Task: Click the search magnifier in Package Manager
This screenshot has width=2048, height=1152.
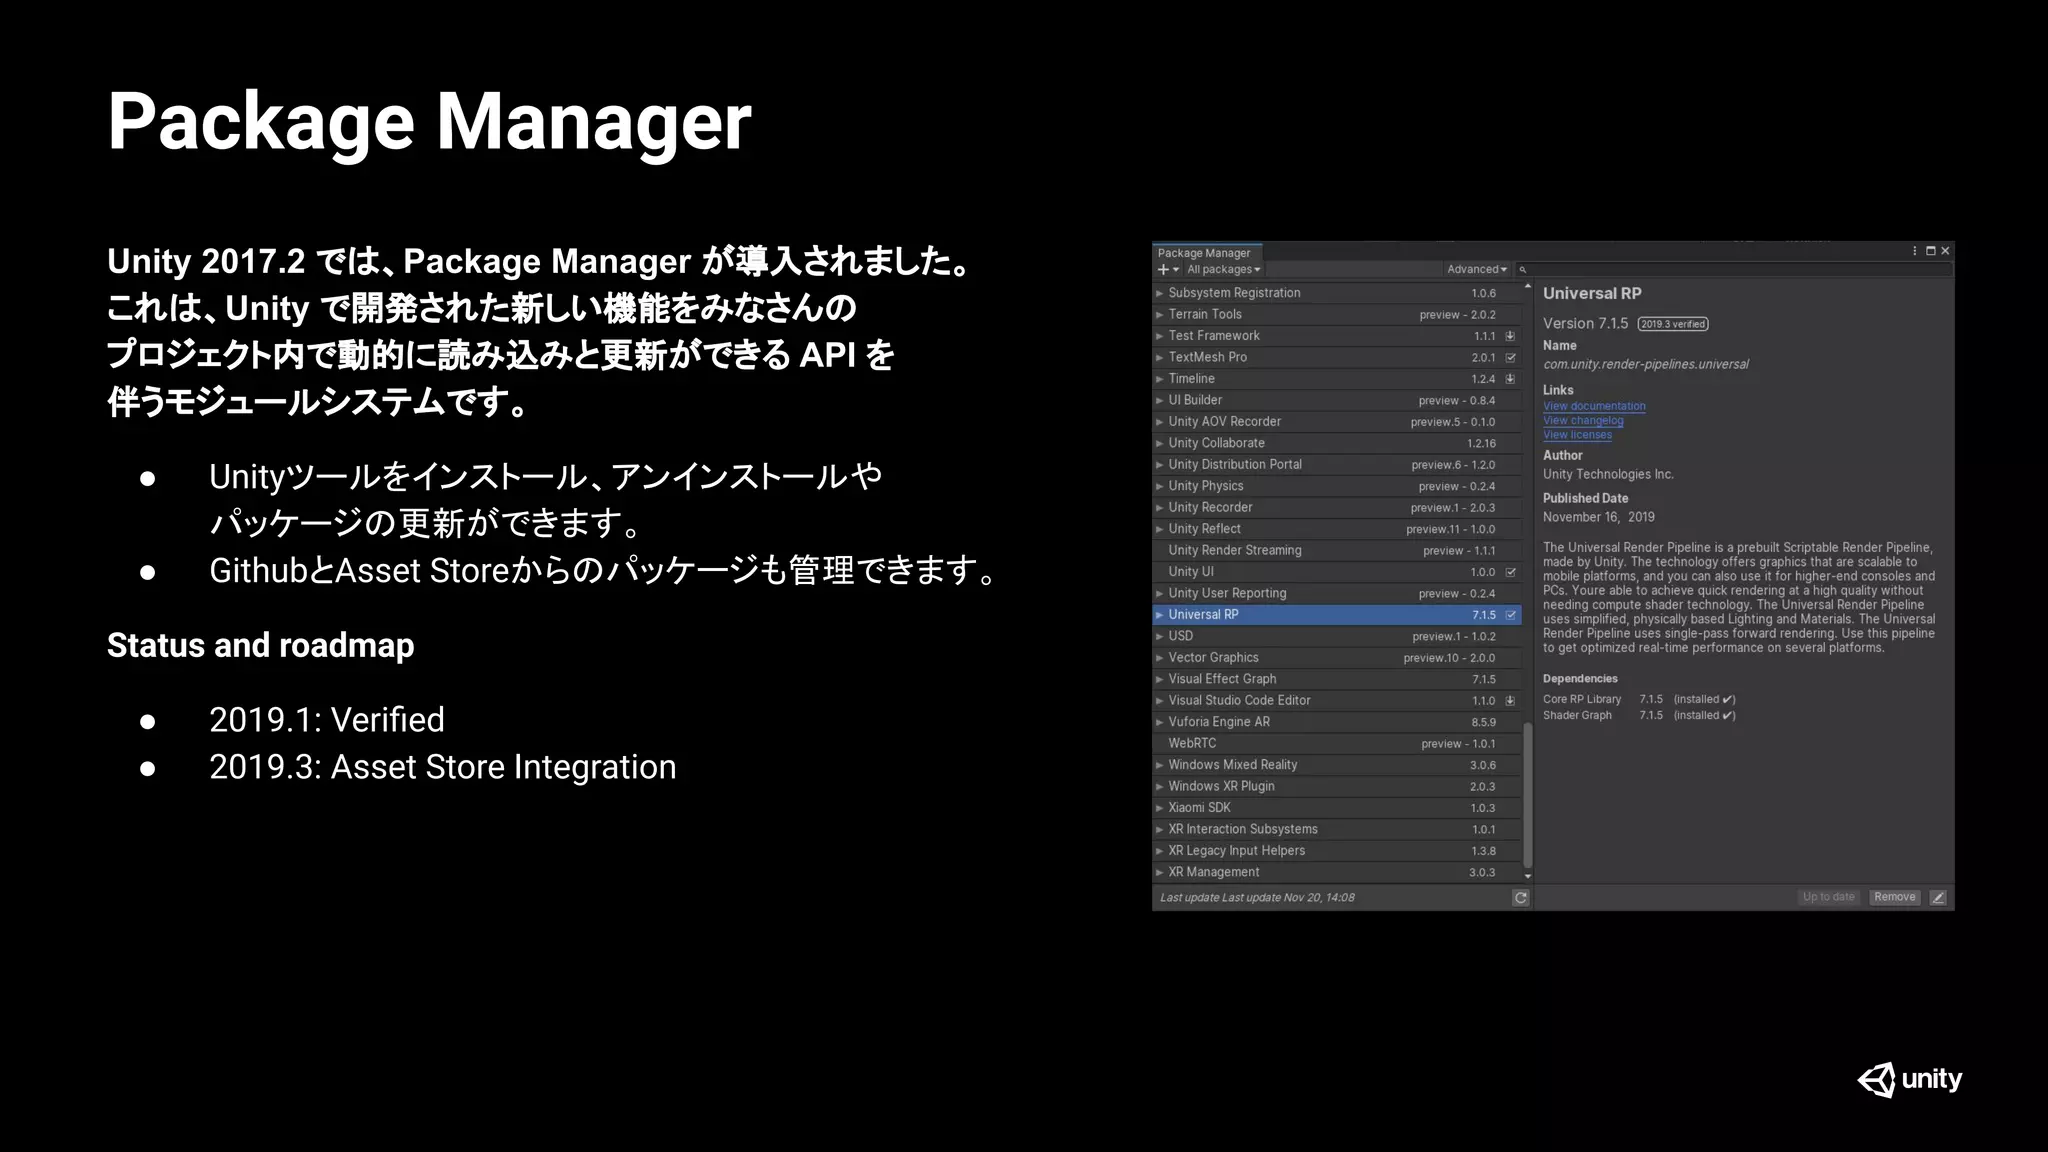Action: pos(1523,270)
